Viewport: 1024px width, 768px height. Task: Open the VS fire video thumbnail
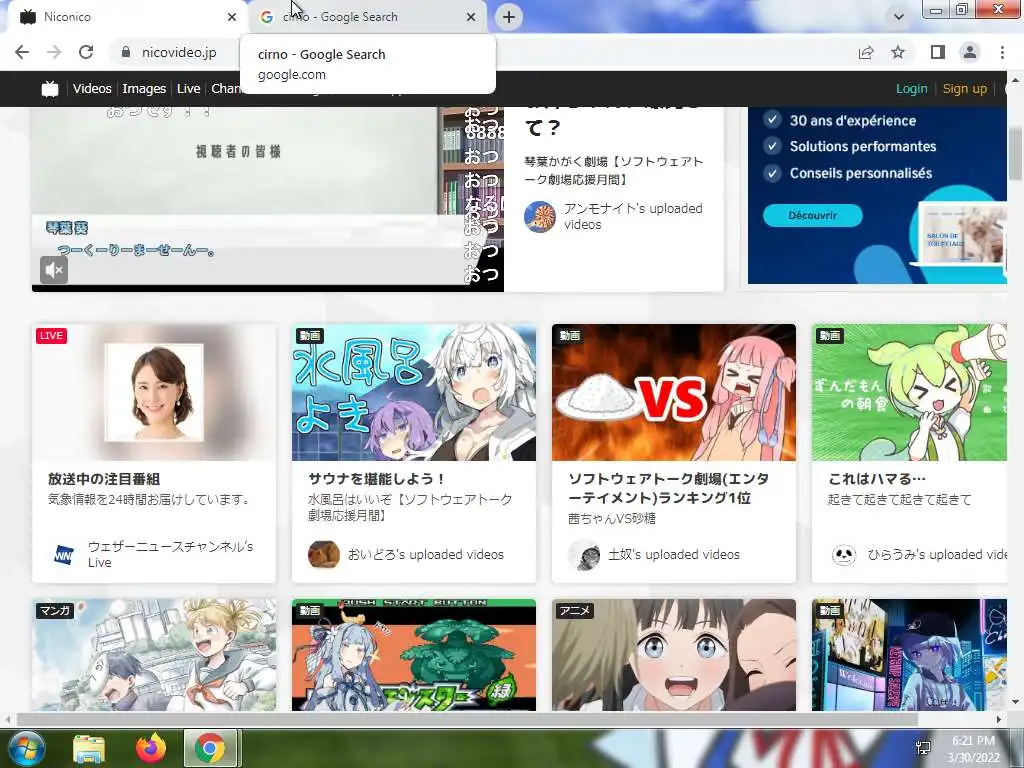(x=674, y=392)
